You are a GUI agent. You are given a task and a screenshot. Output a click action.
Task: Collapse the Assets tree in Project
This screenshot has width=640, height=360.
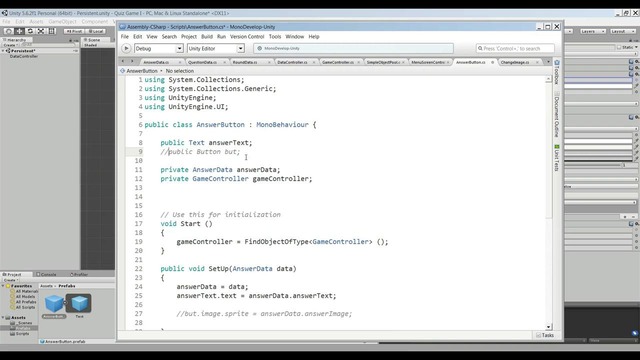coord(3,318)
